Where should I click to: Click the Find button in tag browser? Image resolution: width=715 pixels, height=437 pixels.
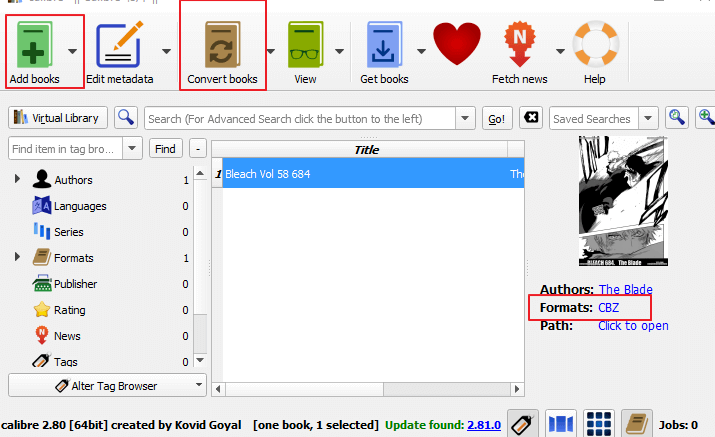[166, 149]
